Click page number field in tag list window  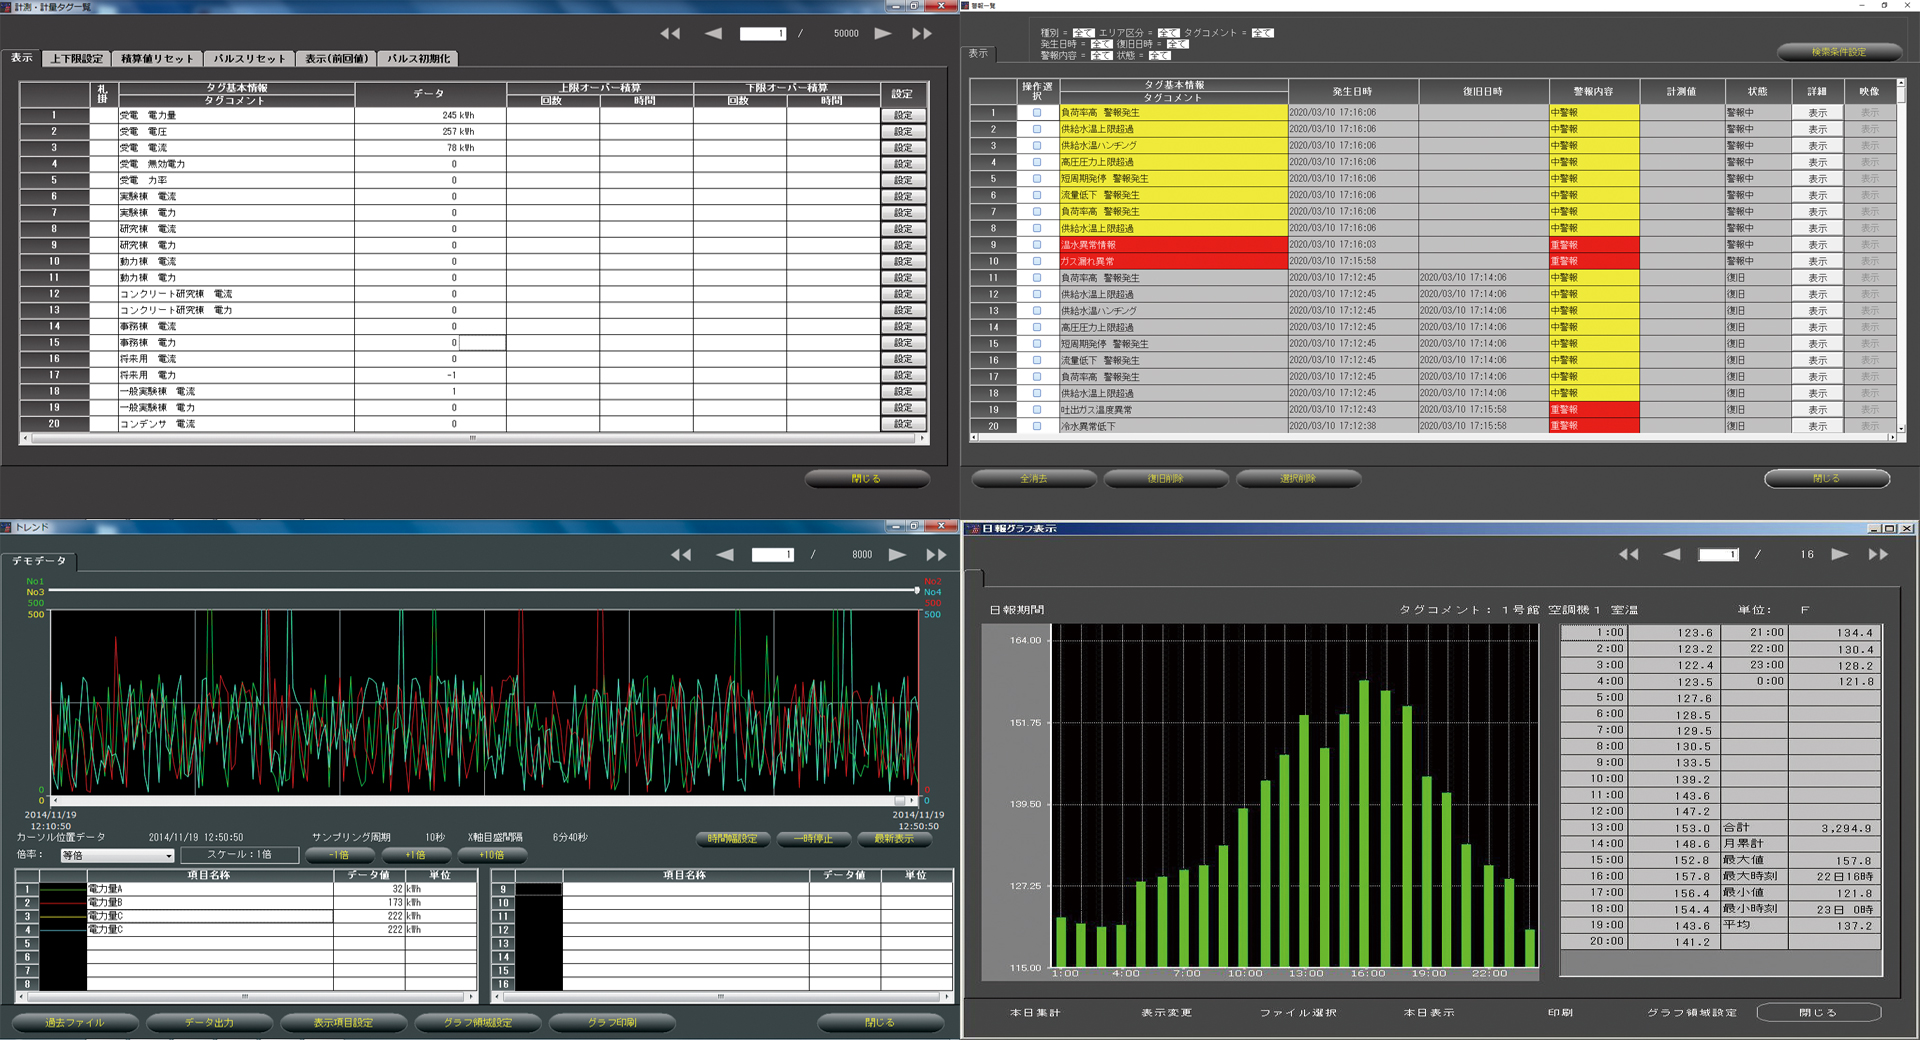763,33
